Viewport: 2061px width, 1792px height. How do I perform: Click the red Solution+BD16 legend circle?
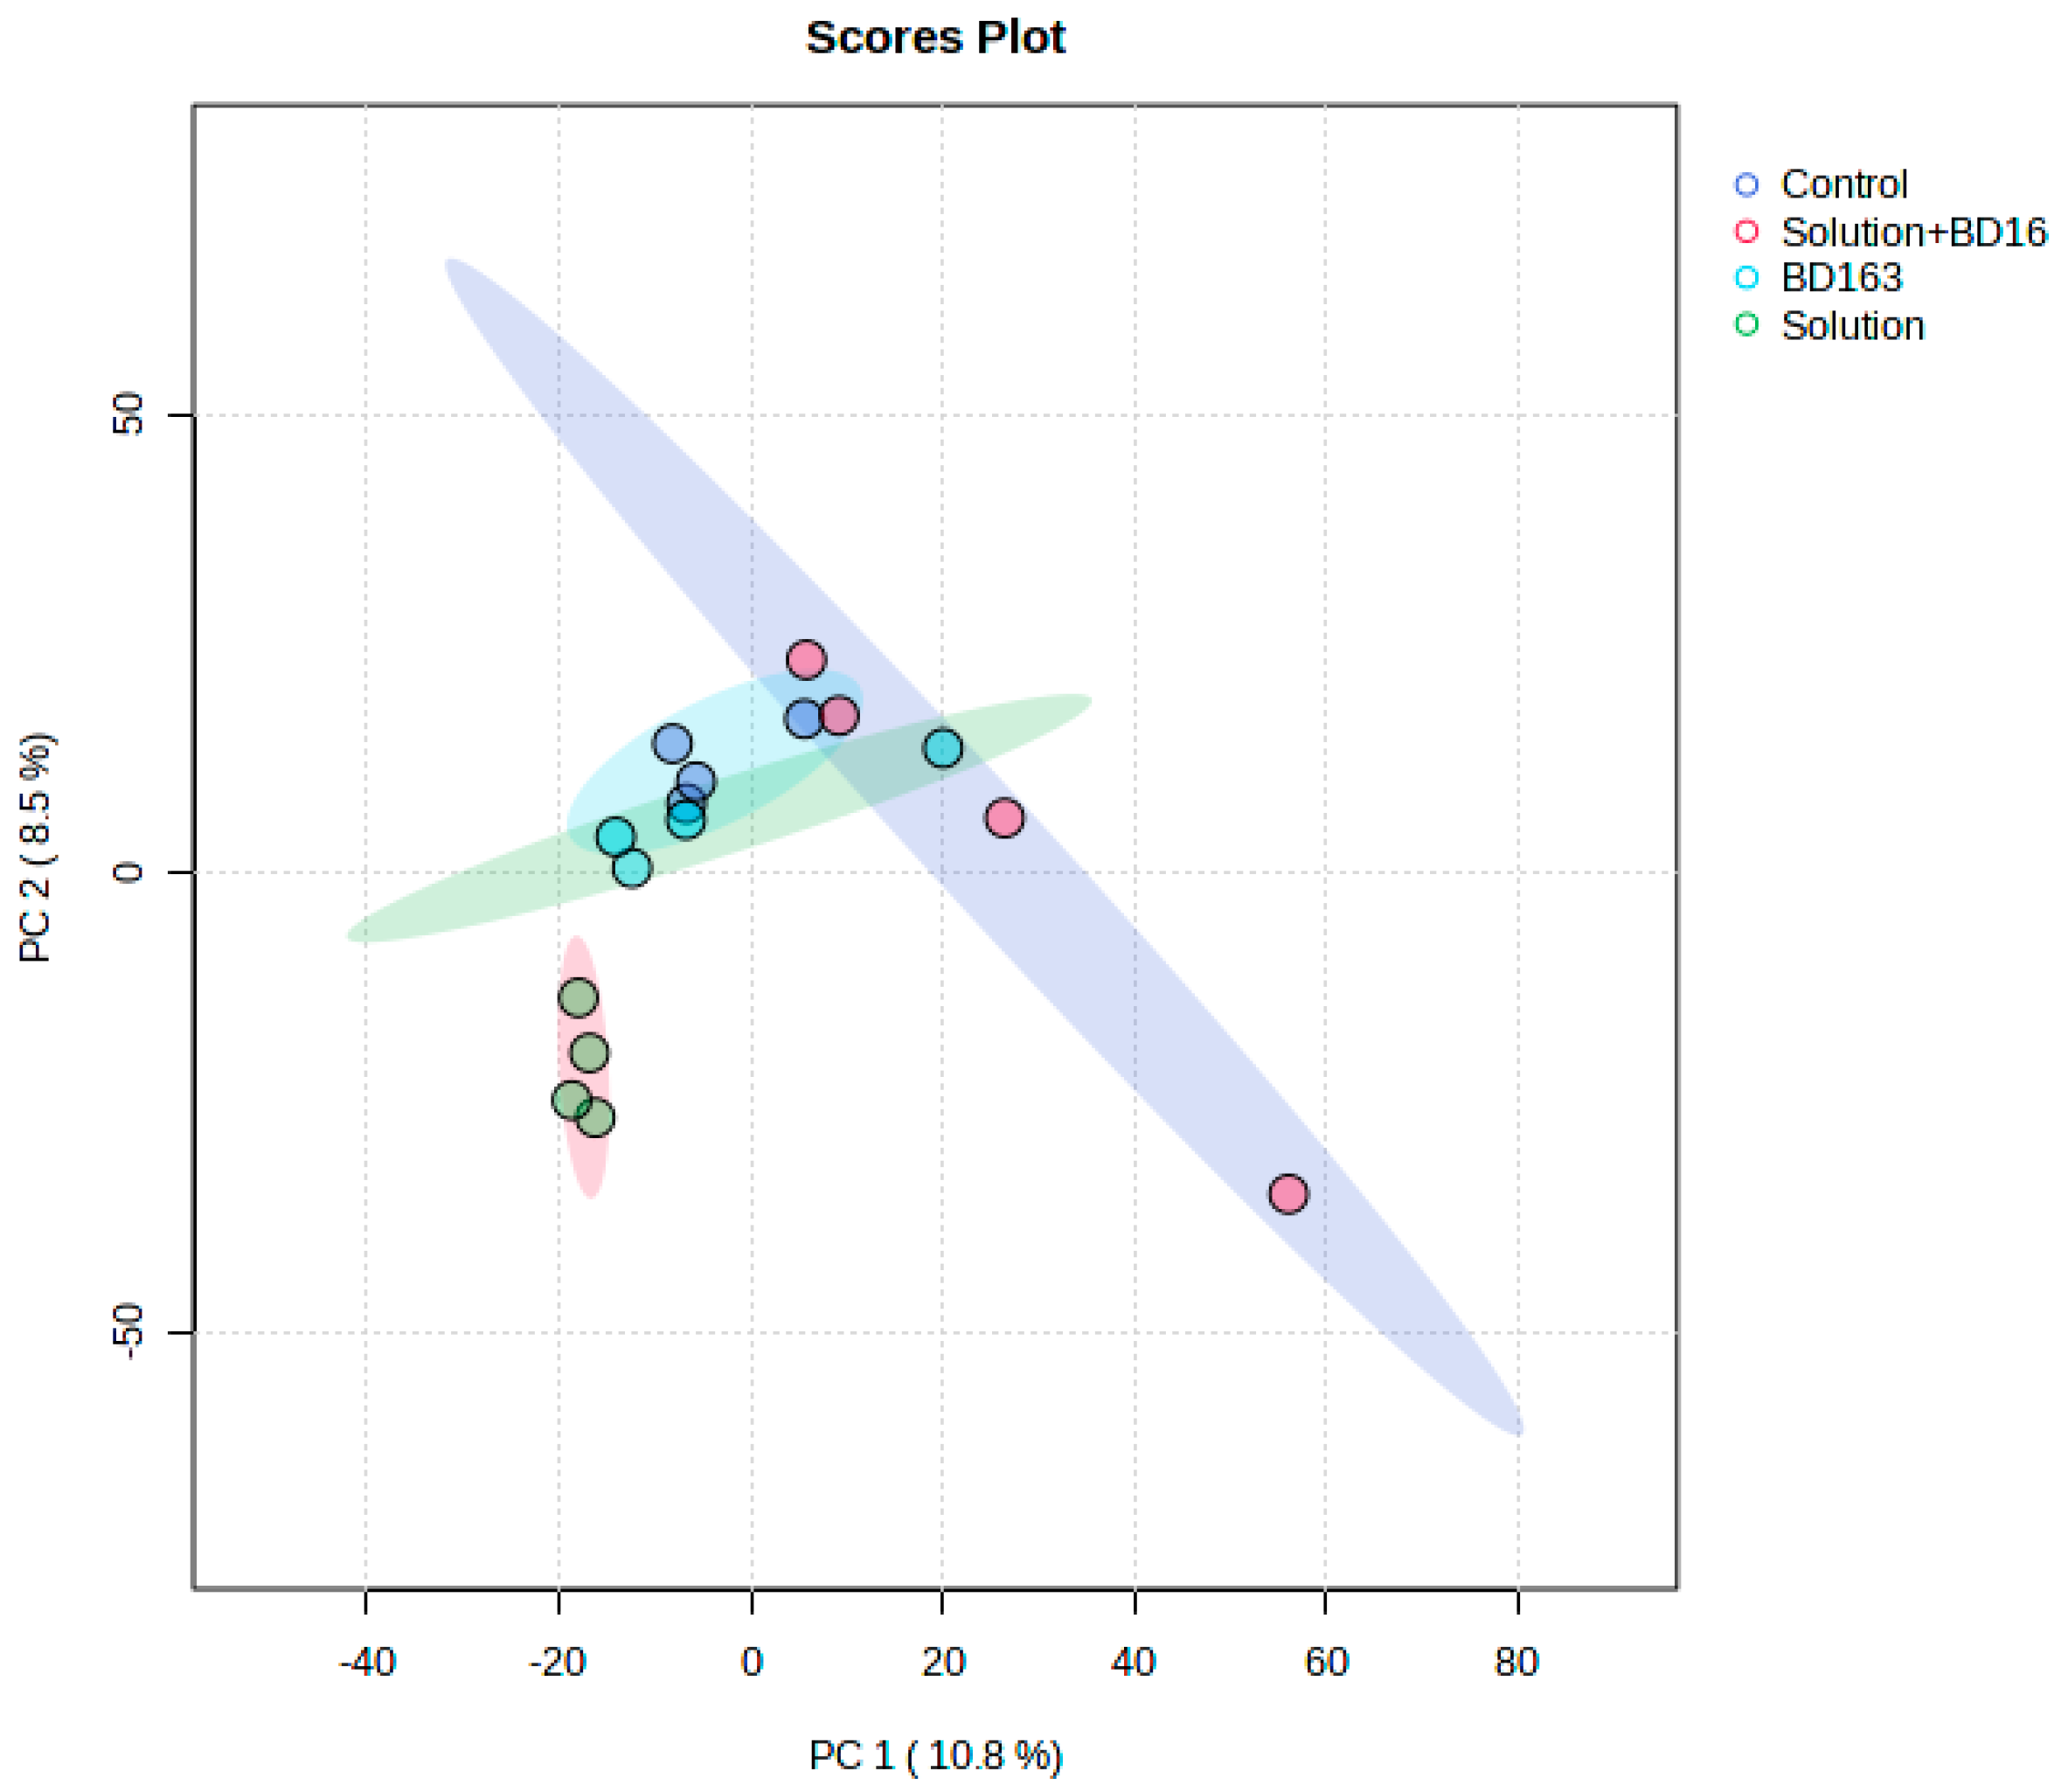[1746, 232]
